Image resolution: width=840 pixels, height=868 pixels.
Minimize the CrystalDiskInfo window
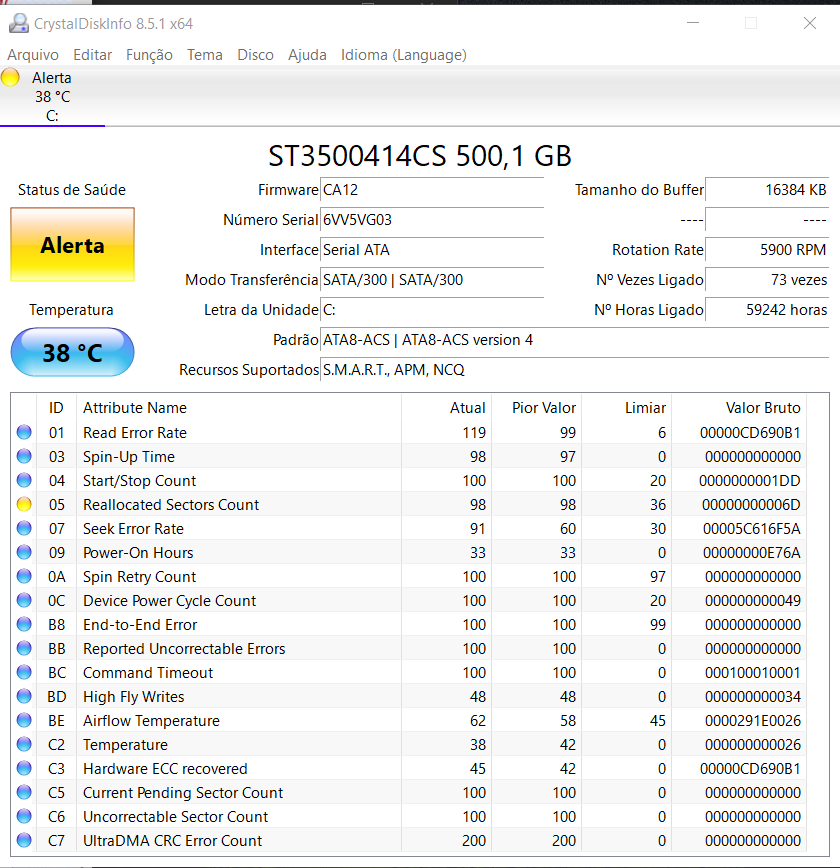point(693,23)
